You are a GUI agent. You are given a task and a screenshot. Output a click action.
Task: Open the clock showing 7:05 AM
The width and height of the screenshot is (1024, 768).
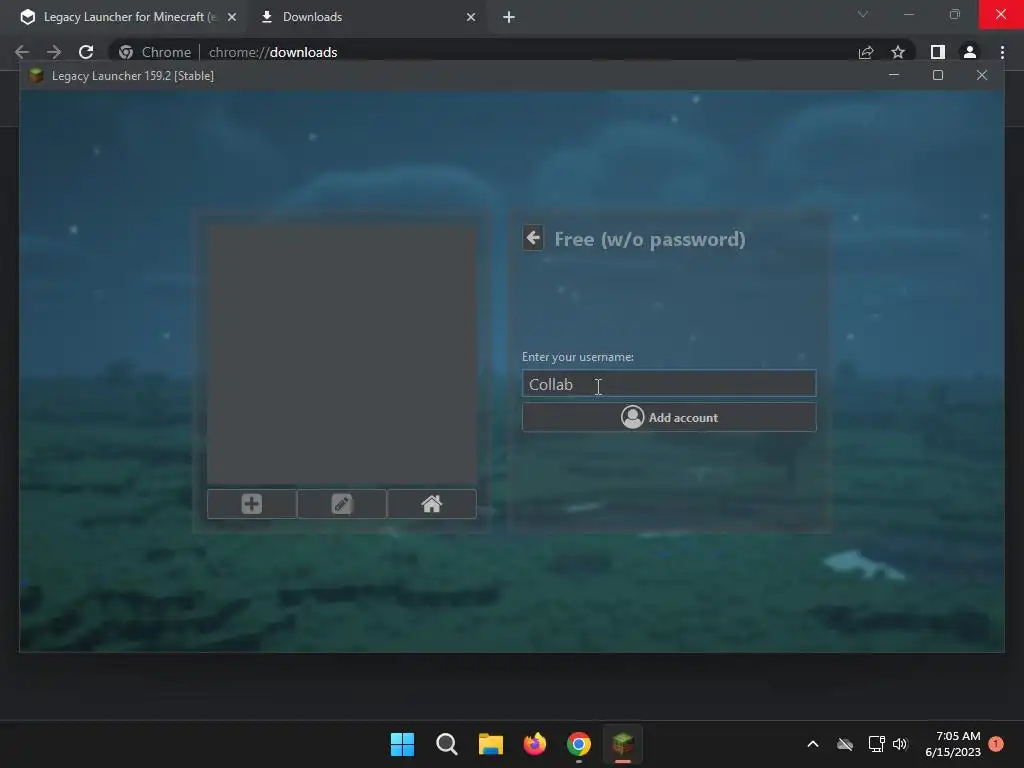click(x=953, y=744)
